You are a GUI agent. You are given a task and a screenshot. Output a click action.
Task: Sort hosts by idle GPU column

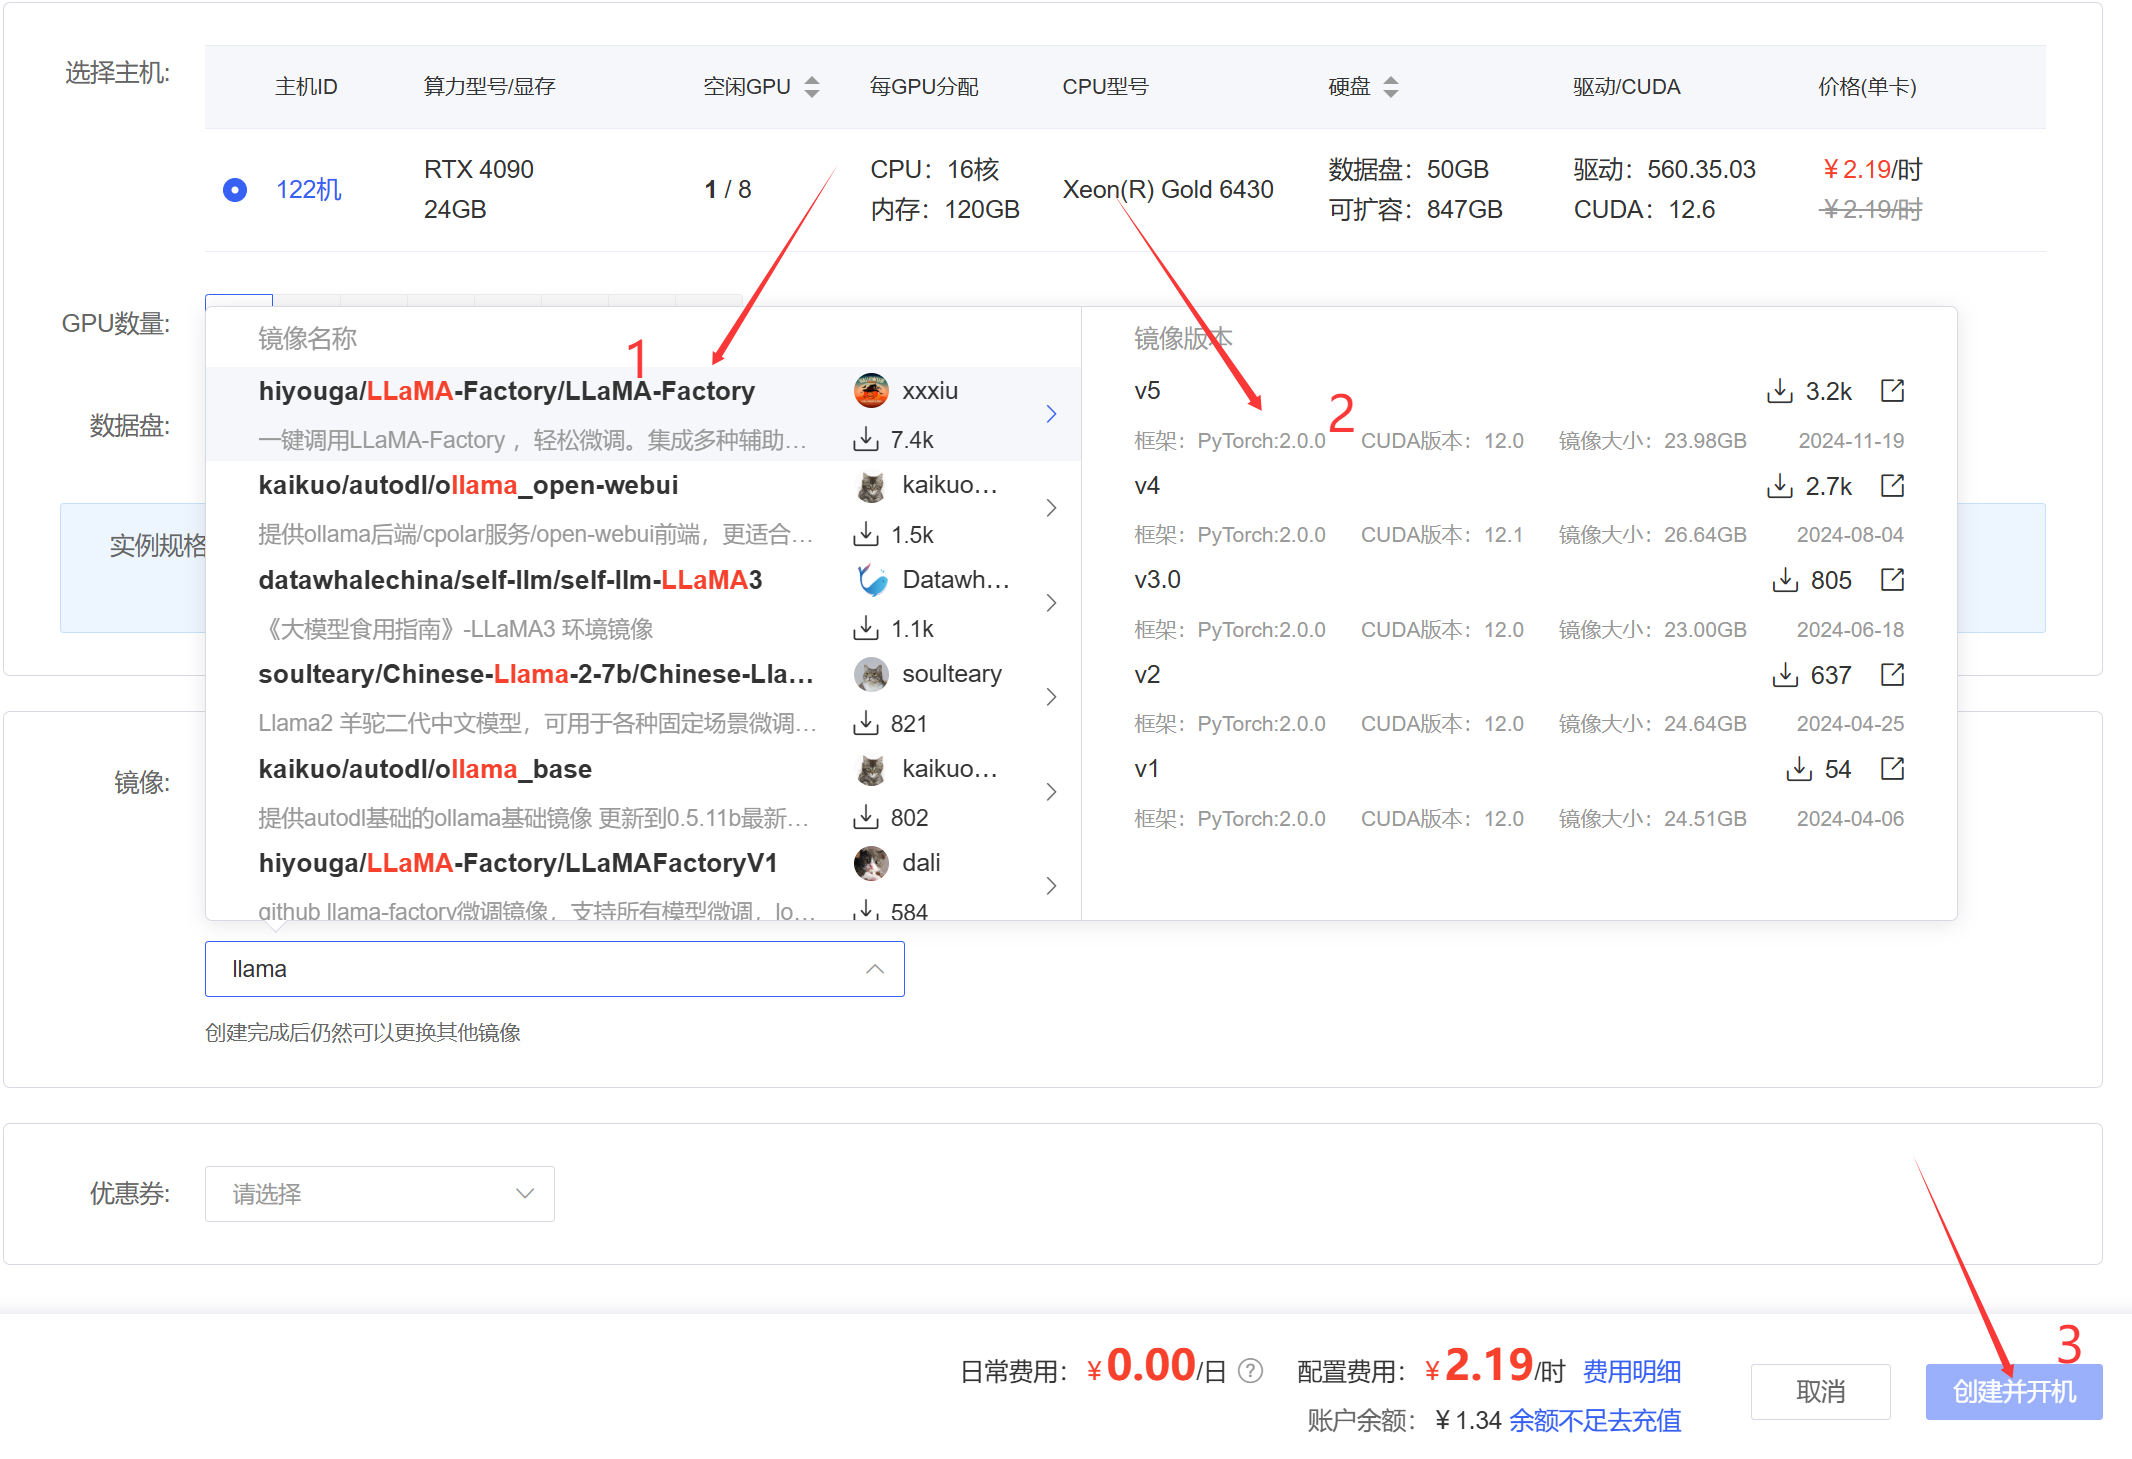tap(812, 87)
